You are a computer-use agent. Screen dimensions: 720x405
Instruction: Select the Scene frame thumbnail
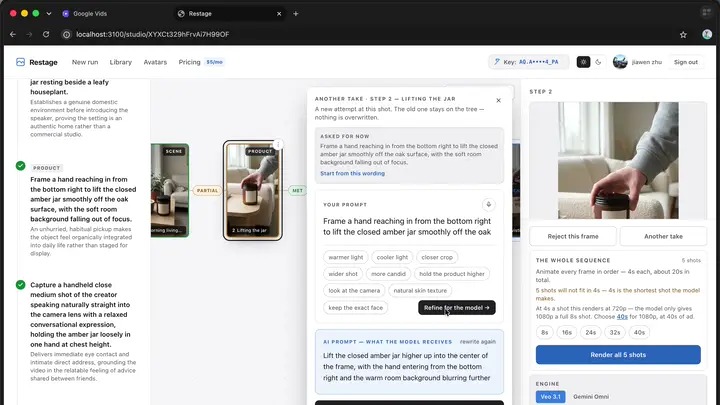(x=170, y=190)
